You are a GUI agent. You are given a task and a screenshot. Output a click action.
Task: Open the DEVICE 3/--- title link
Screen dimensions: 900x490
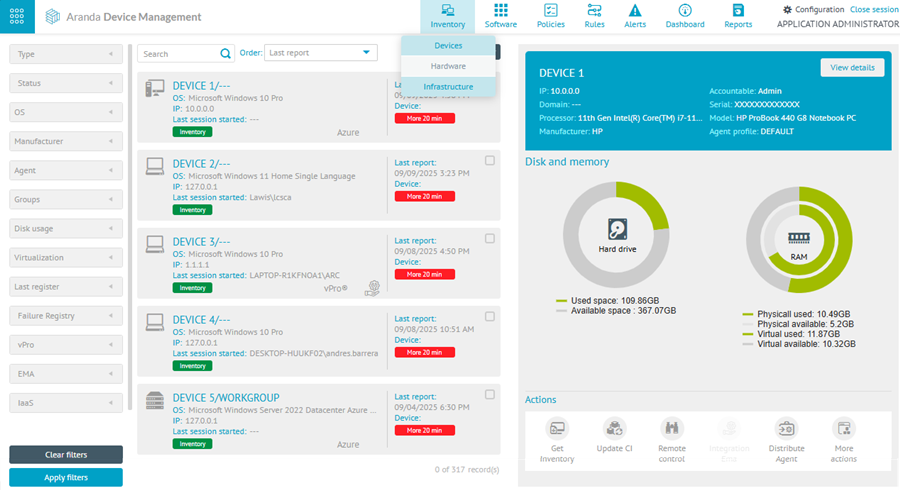[x=201, y=242]
